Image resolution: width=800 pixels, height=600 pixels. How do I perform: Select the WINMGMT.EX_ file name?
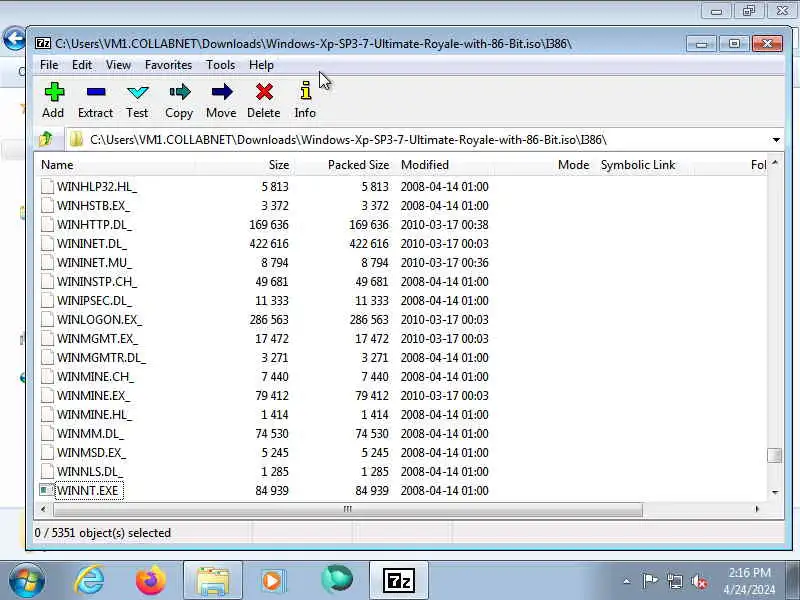(x=97, y=338)
